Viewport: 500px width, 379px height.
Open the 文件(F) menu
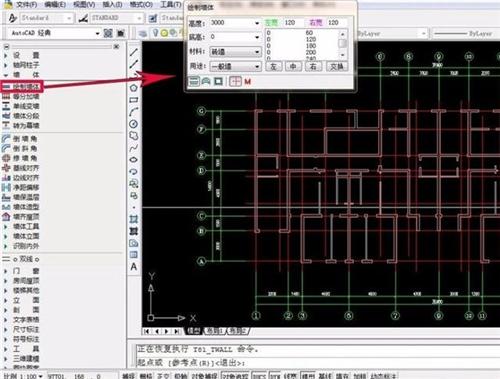26,5
